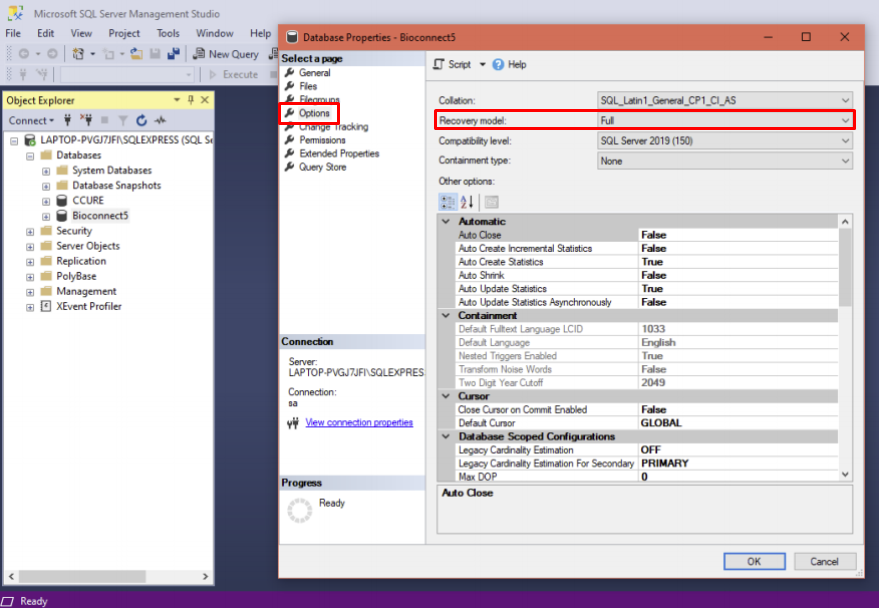Screen dimensions: 879x608
Task: Click the Default Cursor GLOBAL value
Action: click(738, 423)
